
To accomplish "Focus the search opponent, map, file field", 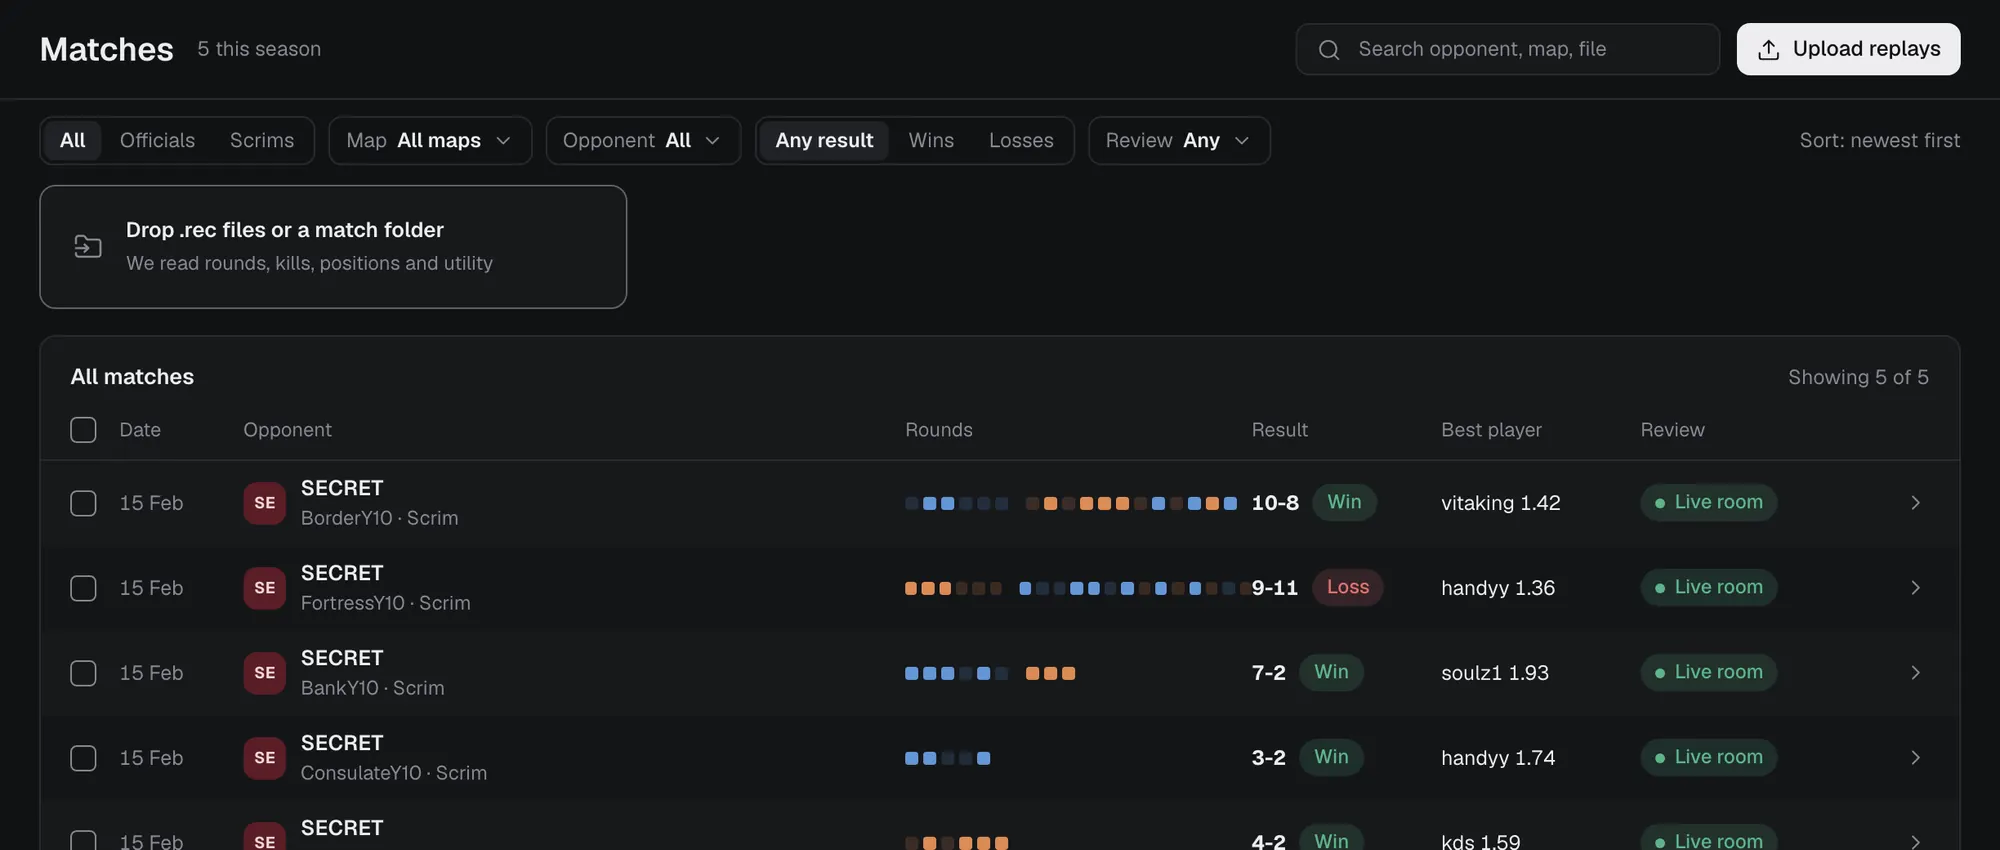I will (x=1507, y=49).
